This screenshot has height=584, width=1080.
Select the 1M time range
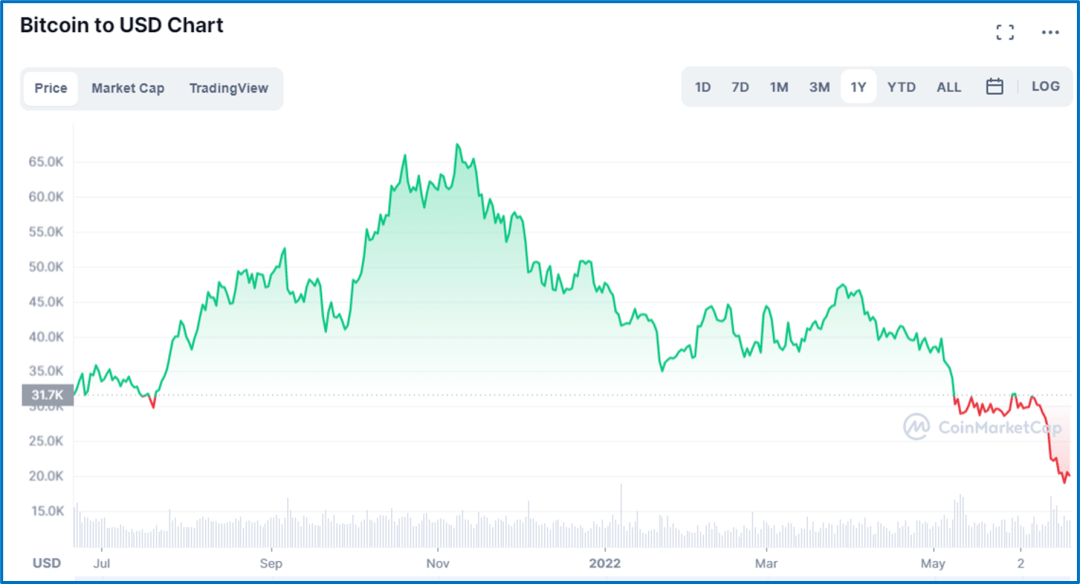click(779, 87)
